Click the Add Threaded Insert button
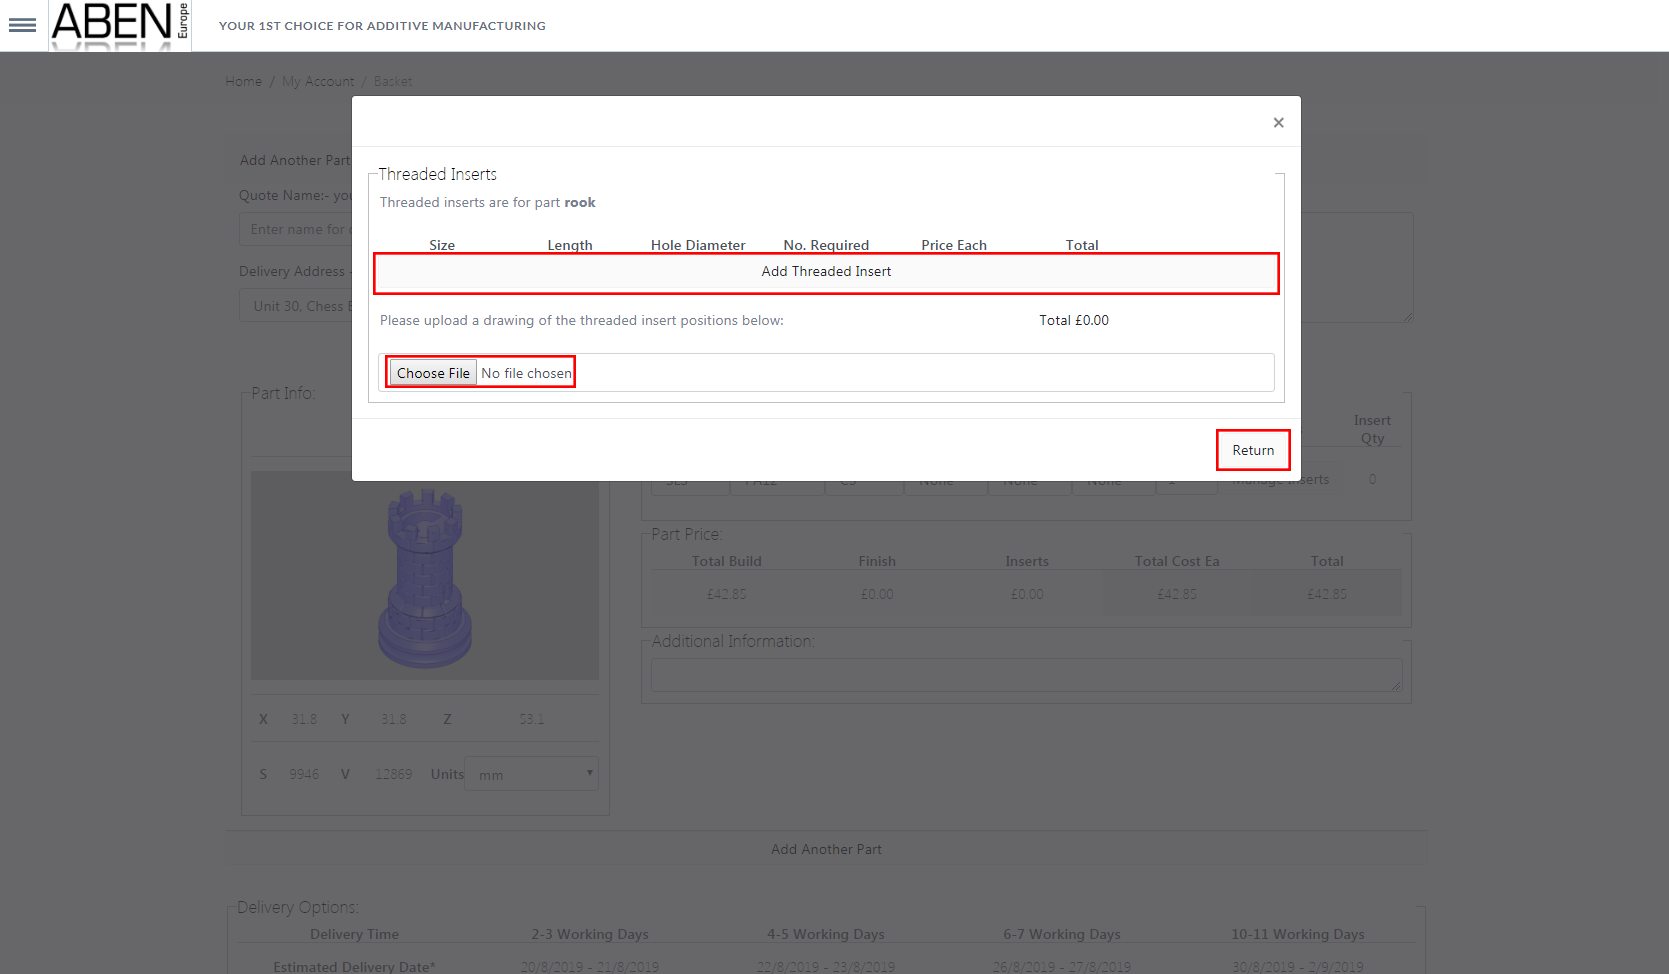This screenshot has width=1669, height=974. point(826,272)
